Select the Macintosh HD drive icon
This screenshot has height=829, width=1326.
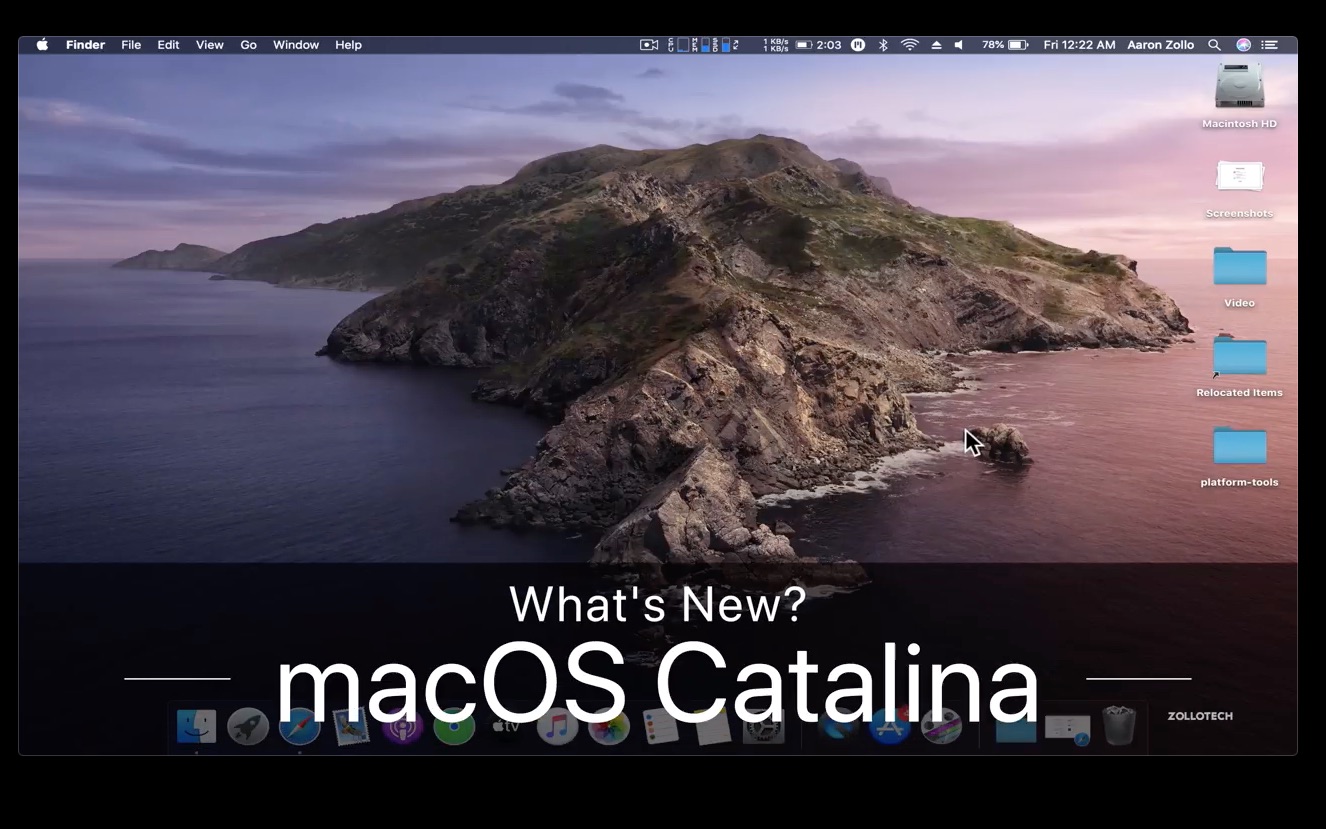(1240, 95)
